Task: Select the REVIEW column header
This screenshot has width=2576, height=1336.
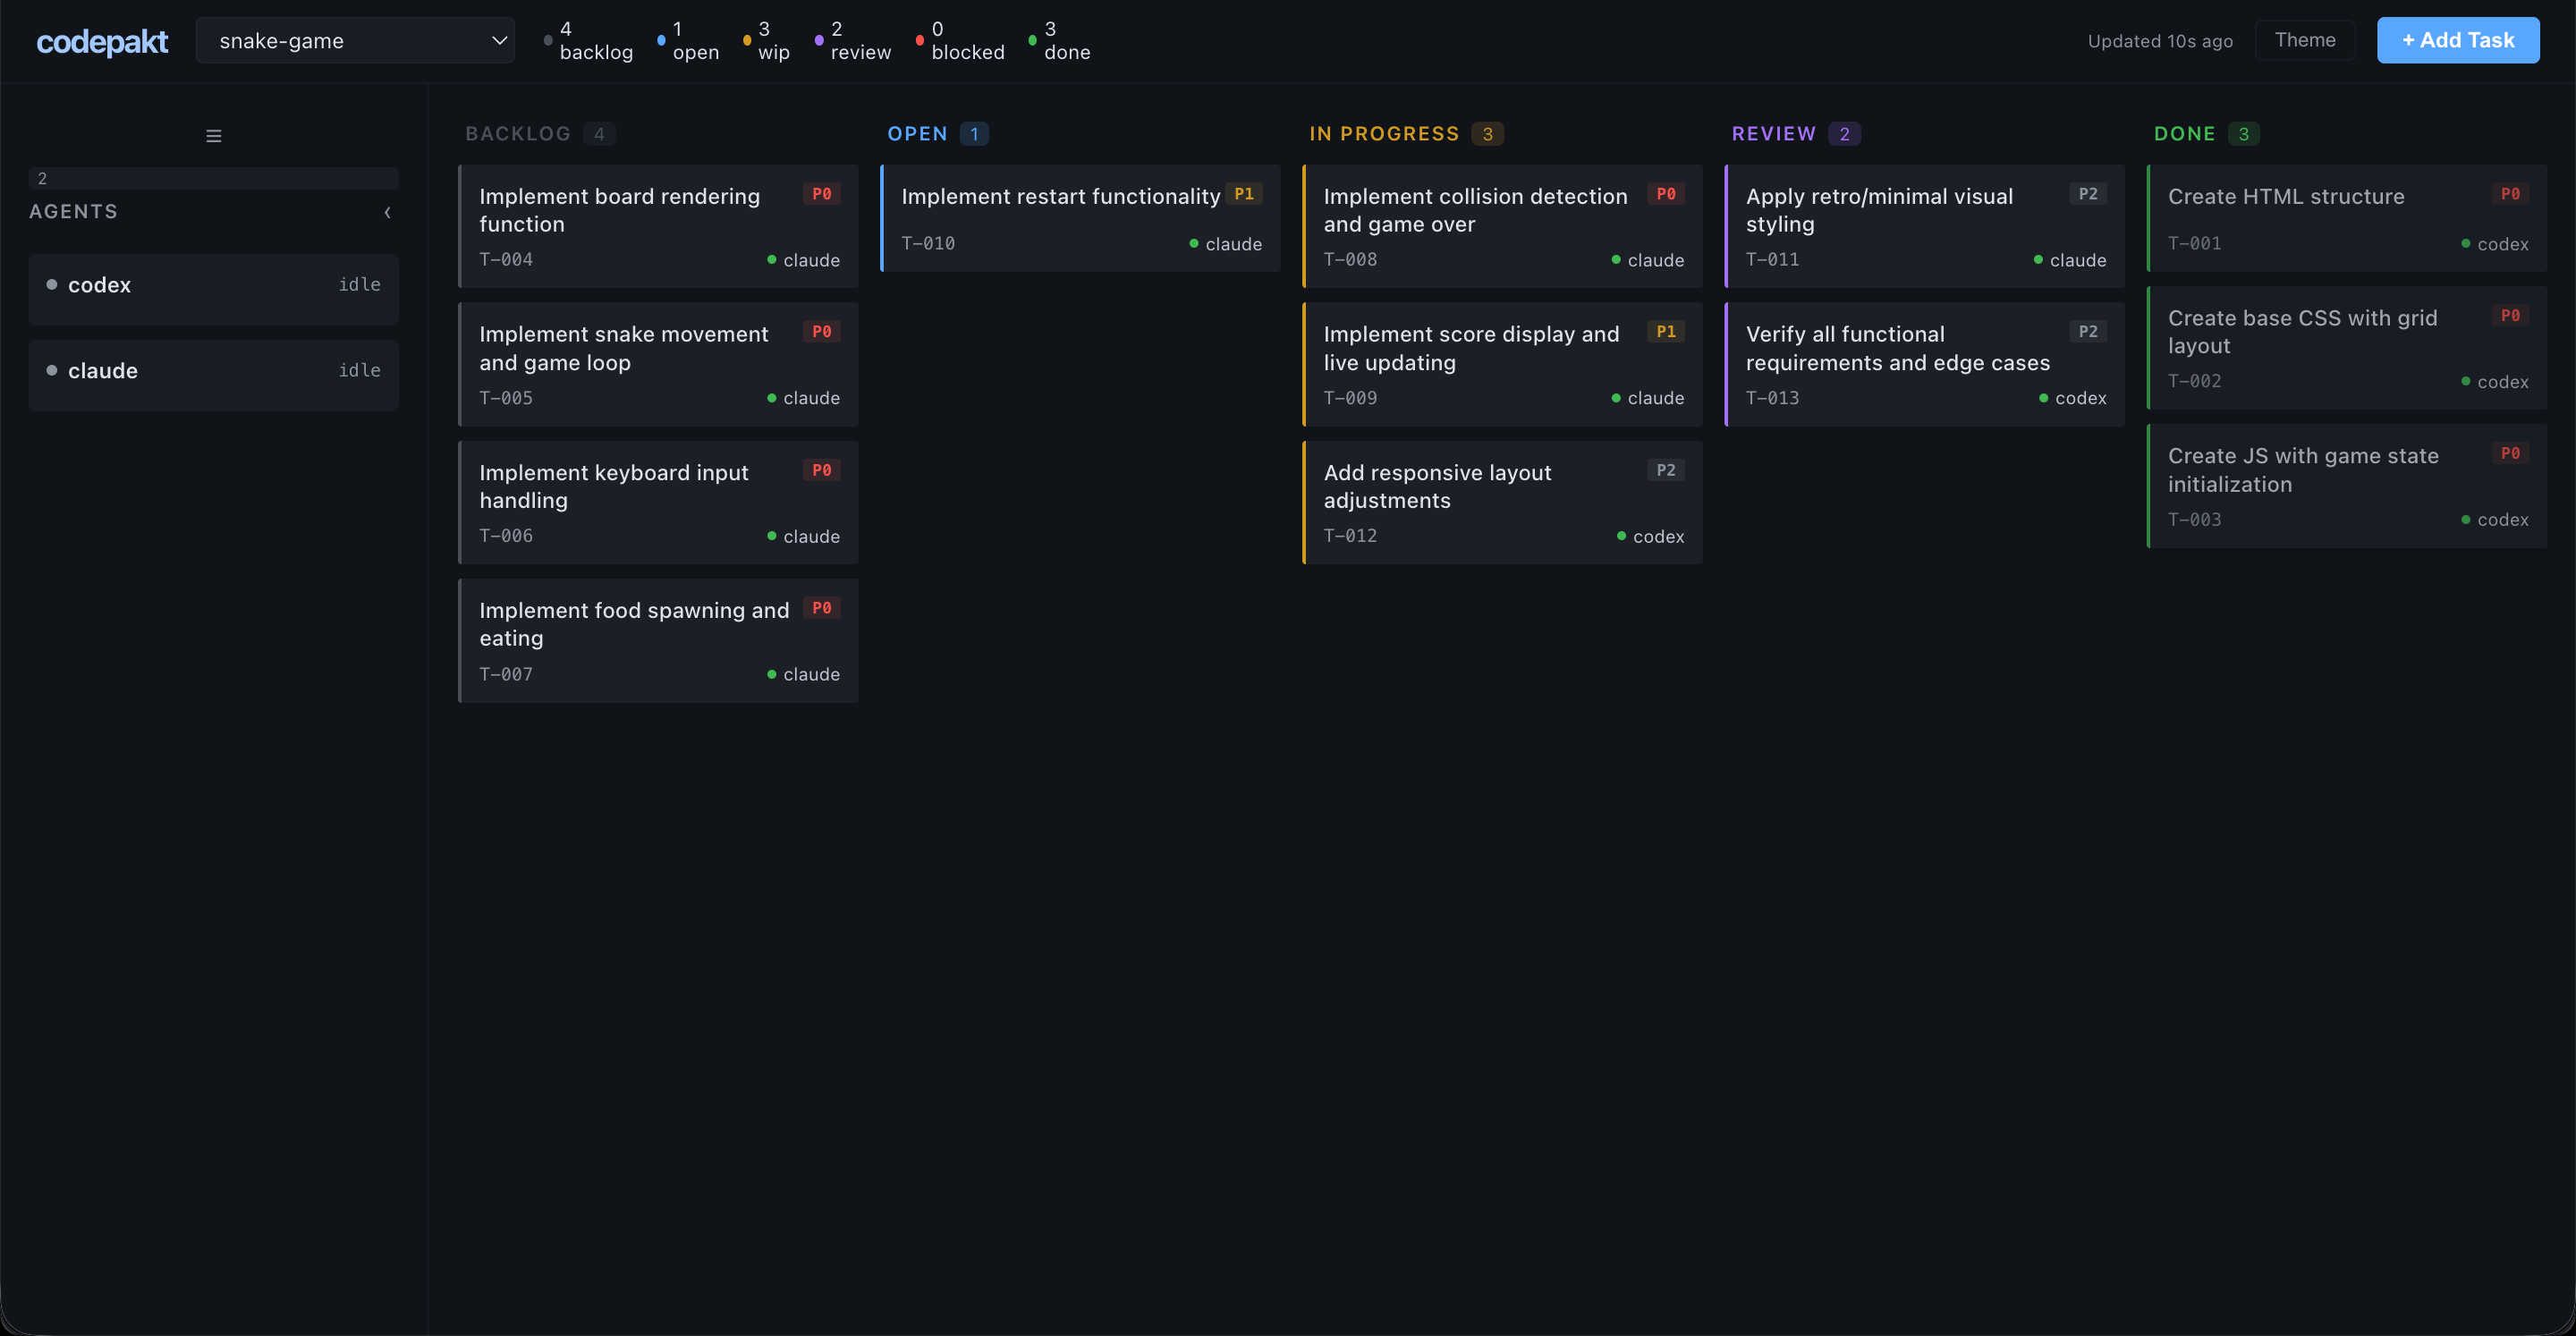Action: point(1774,133)
